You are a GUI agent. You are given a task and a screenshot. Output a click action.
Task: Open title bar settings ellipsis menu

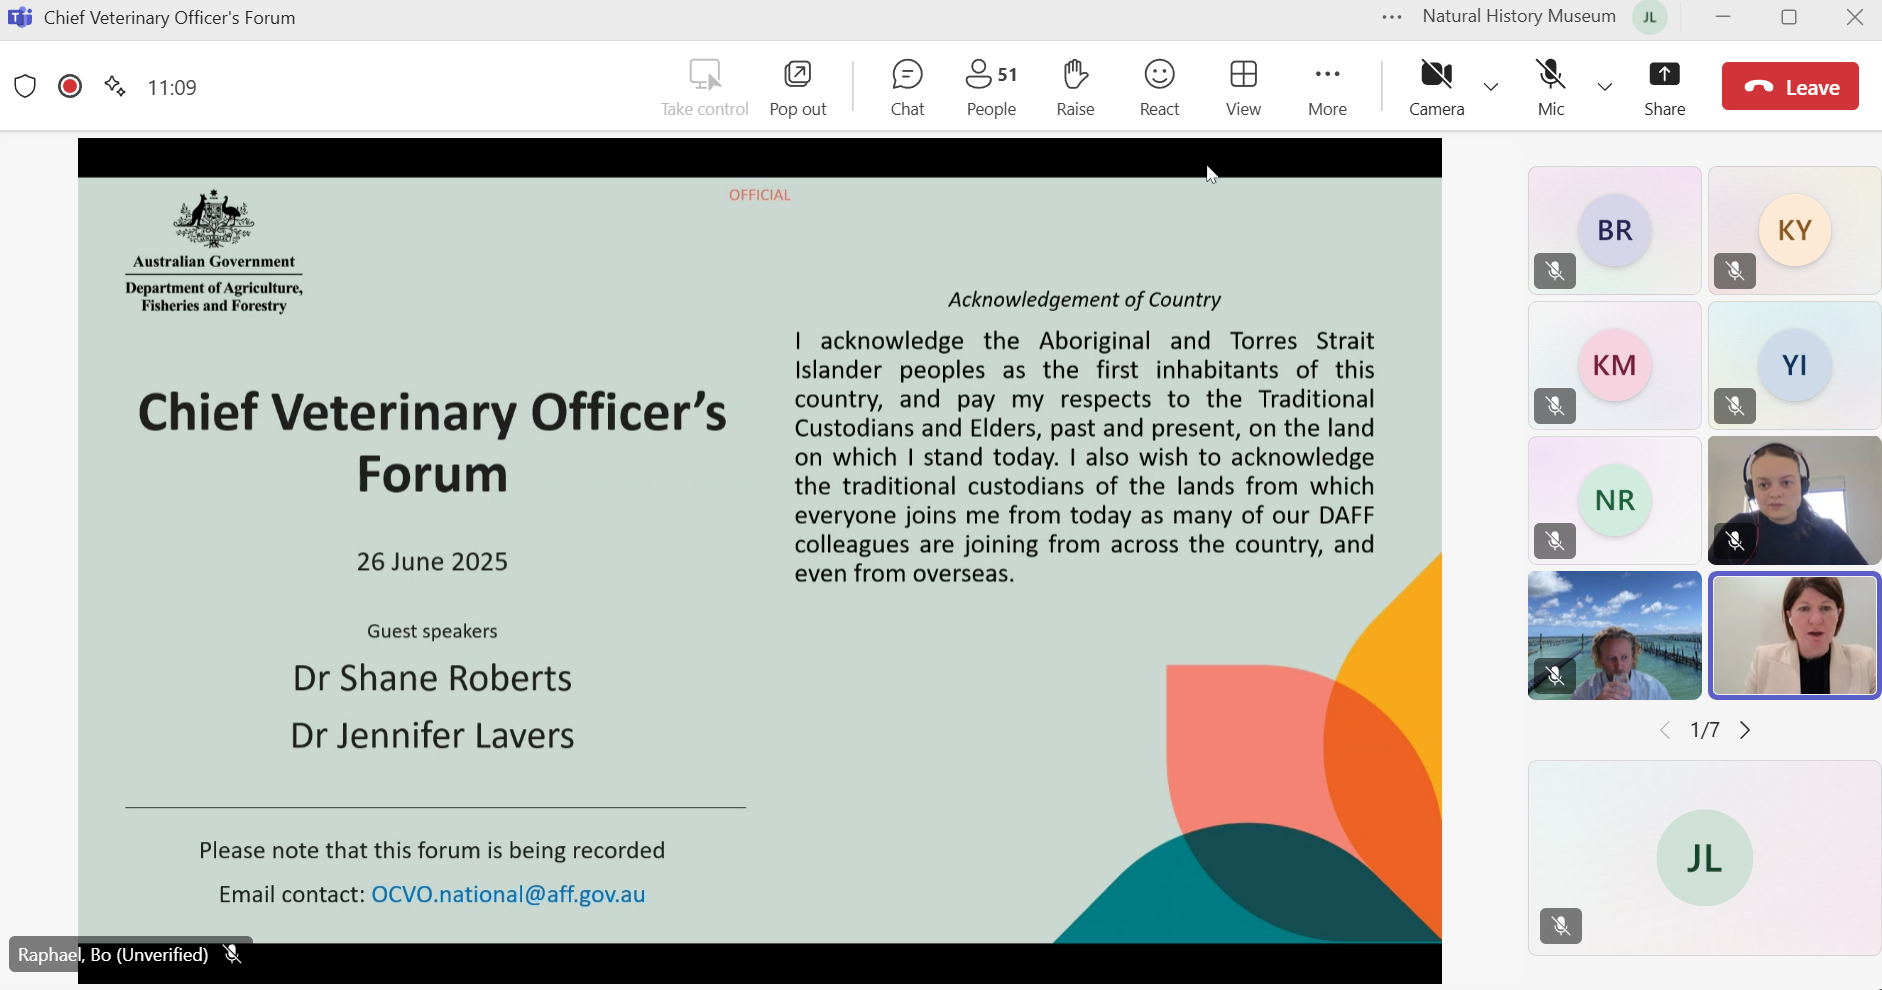1392,17
